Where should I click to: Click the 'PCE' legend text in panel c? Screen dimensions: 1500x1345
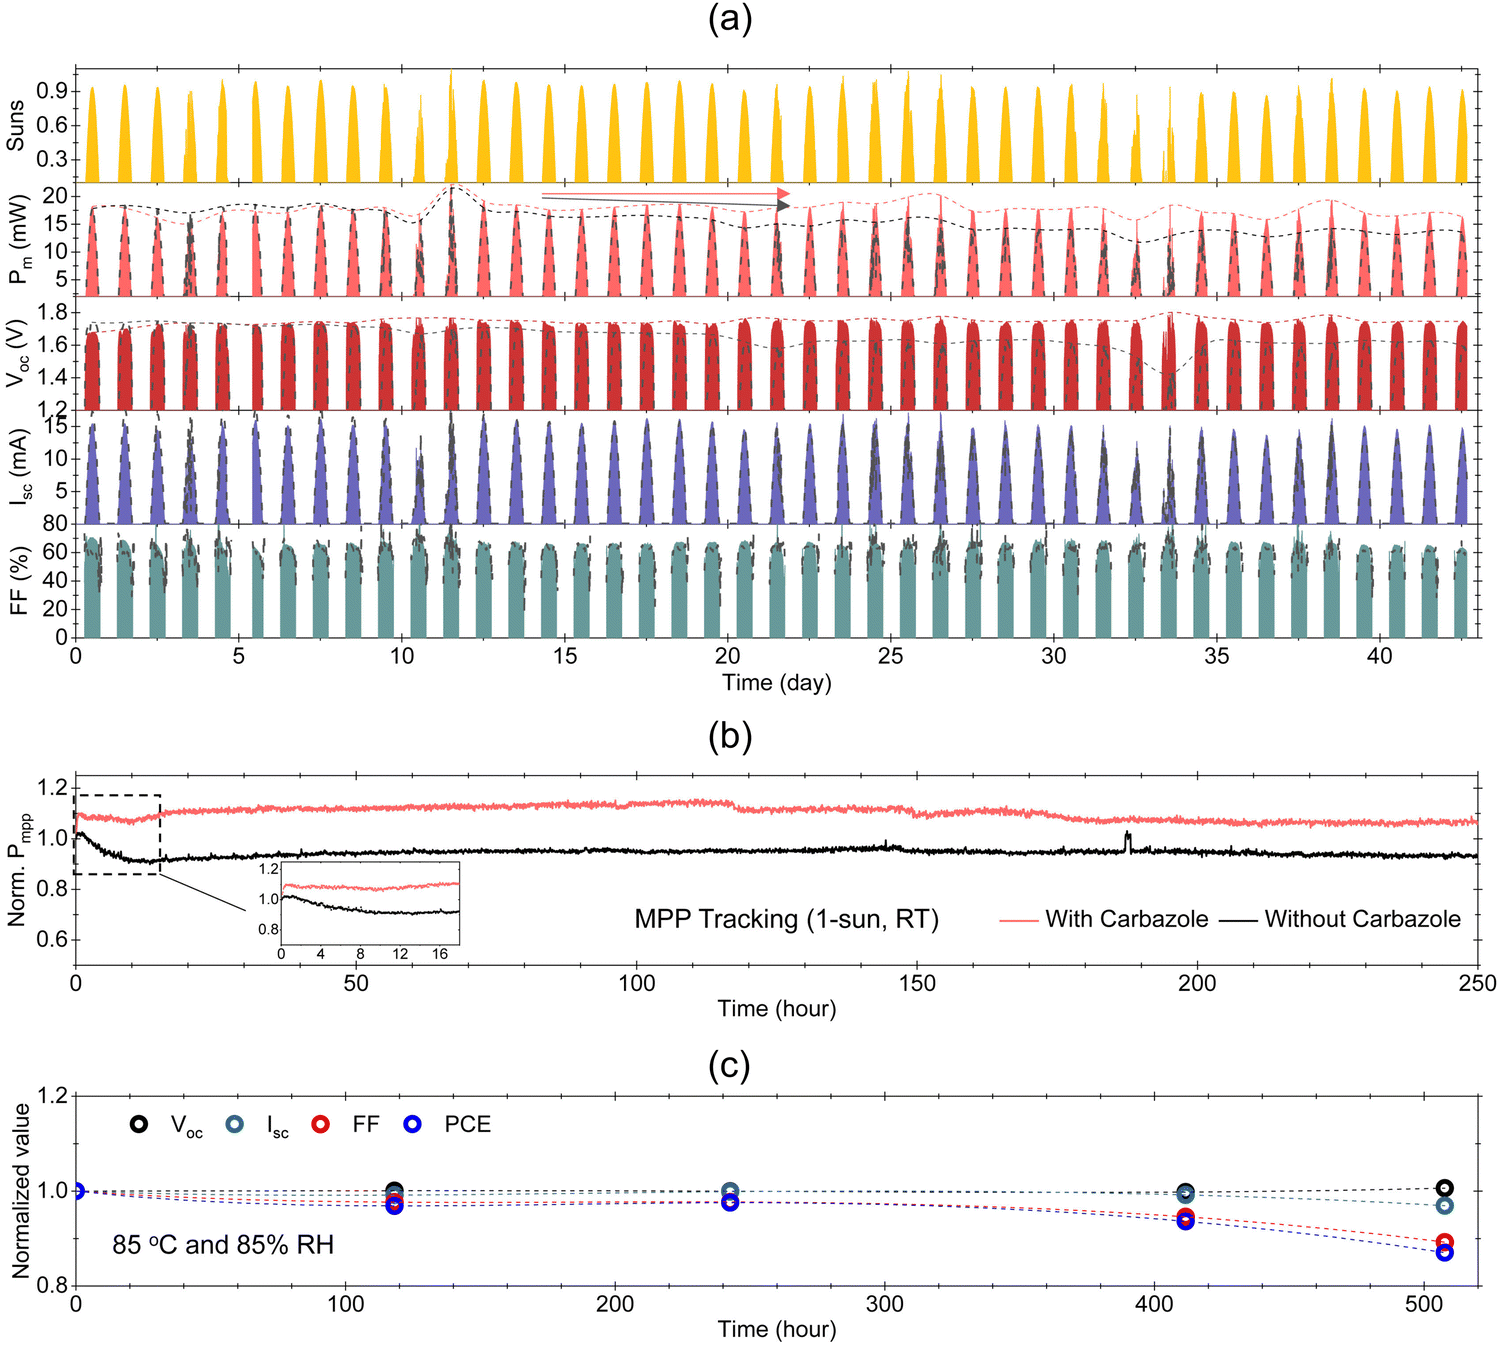(x=468, y=1124)
